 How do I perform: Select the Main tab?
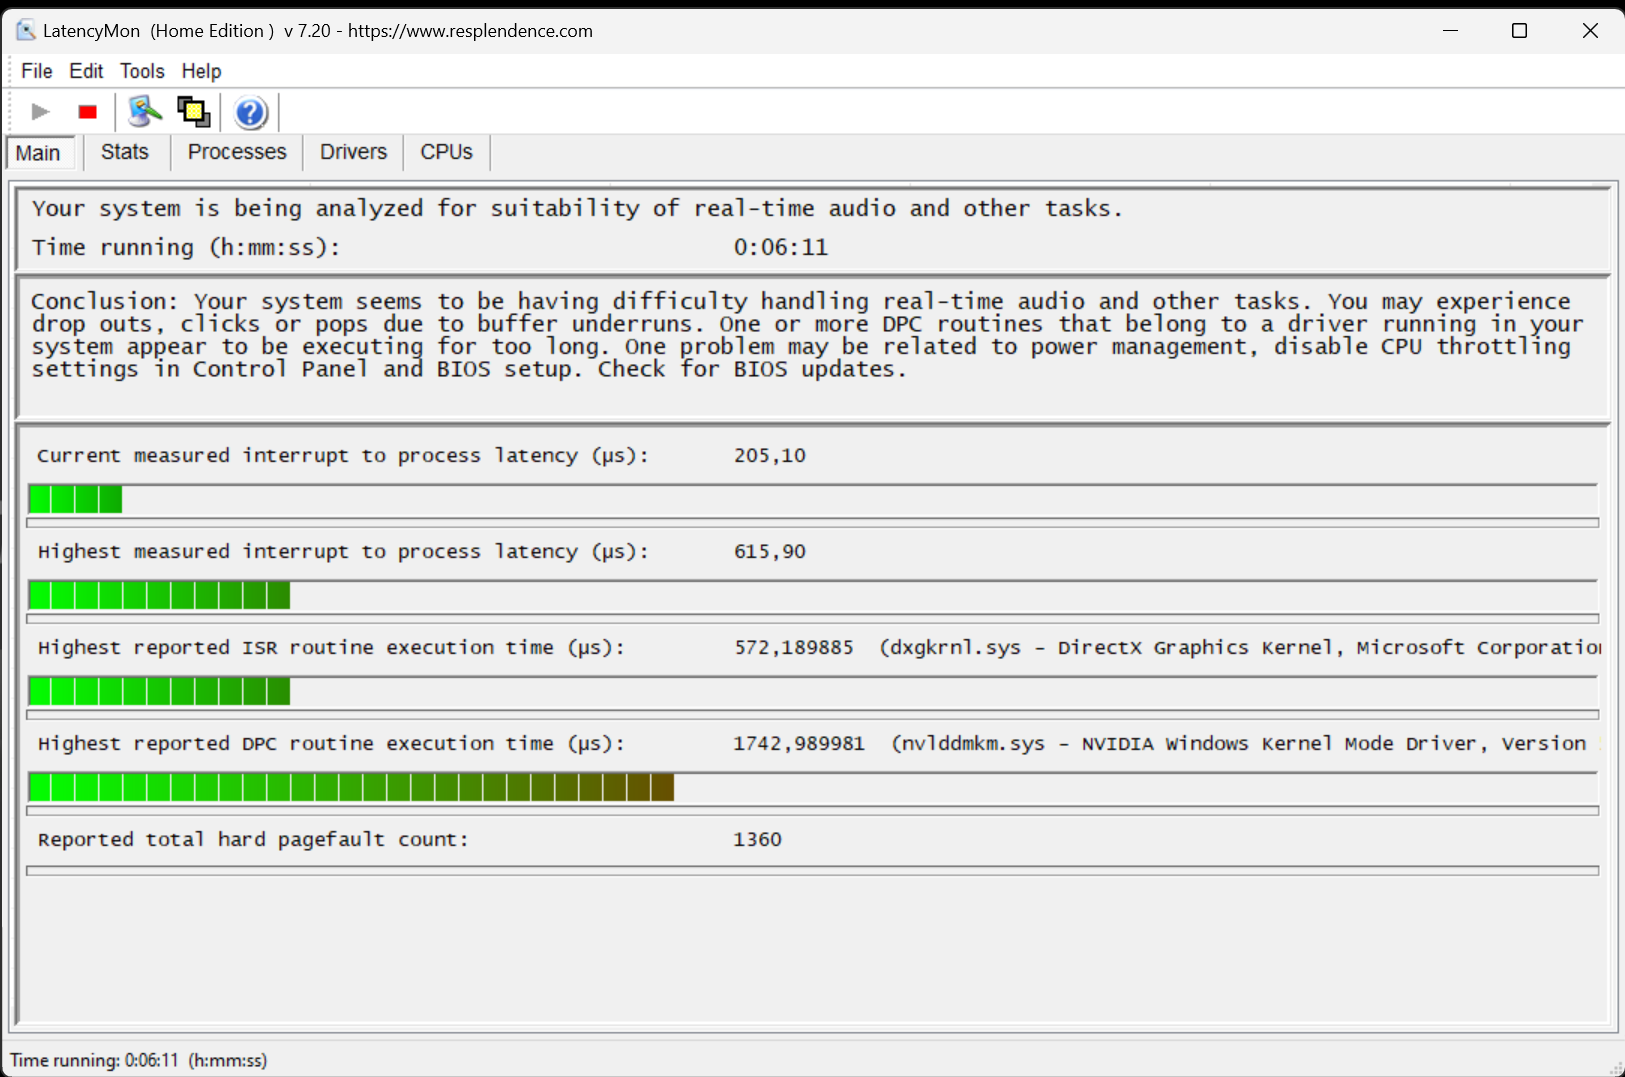tap(39, 153)
